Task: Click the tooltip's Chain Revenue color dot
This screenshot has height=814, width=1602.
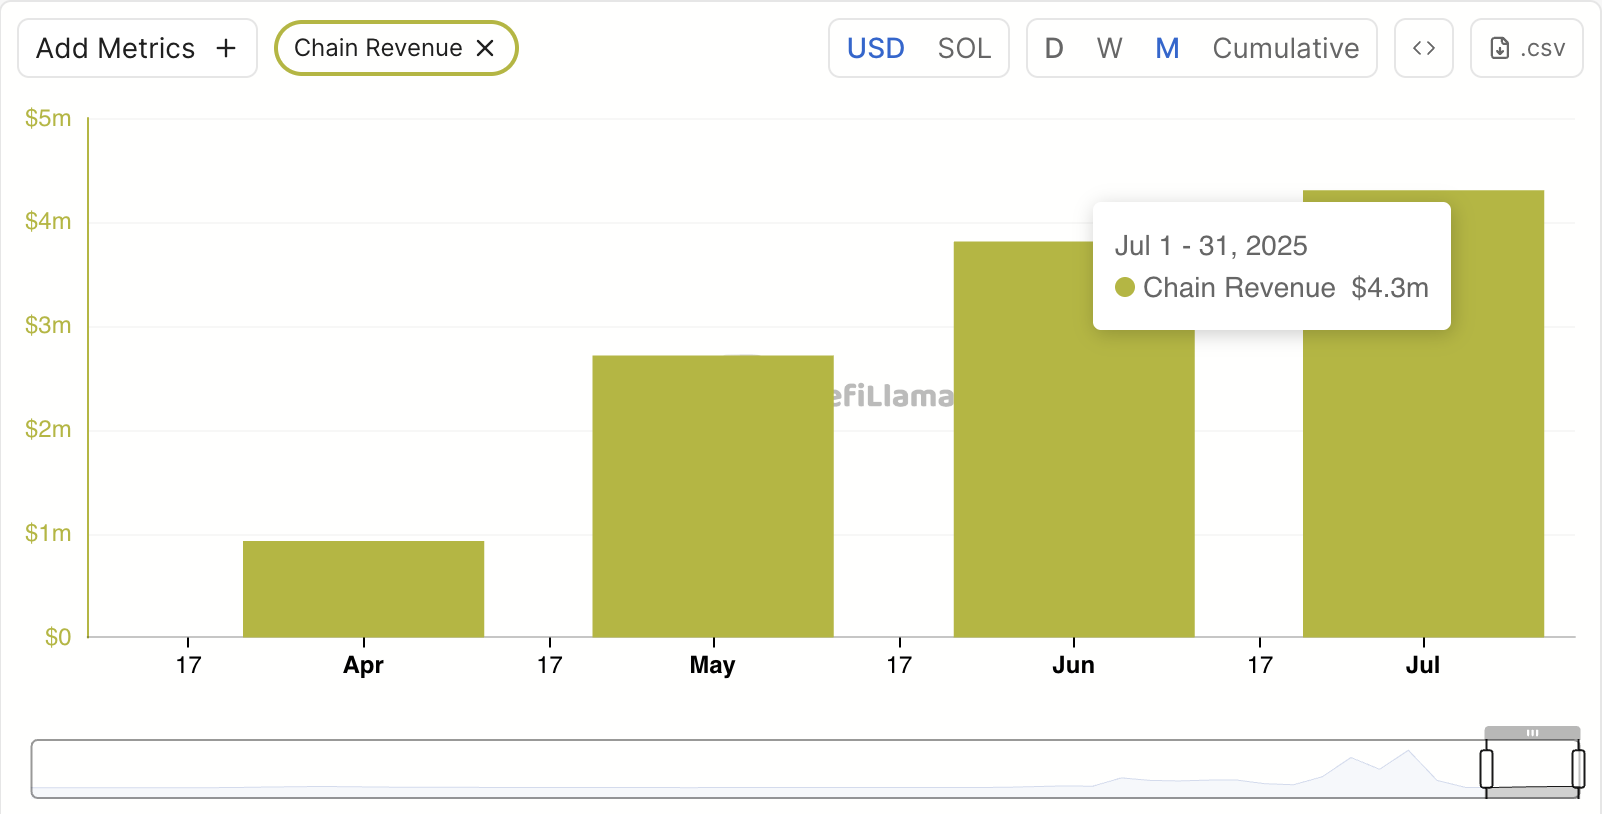Action: [x=1125, y=288]
